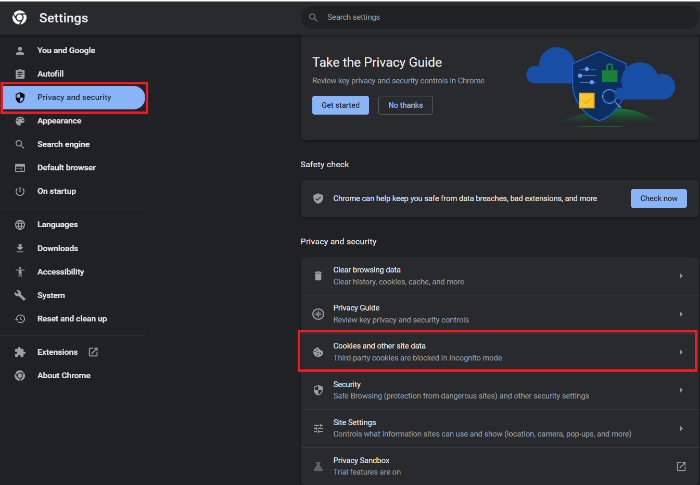Open Clear browsing data option

coord(499,276)
